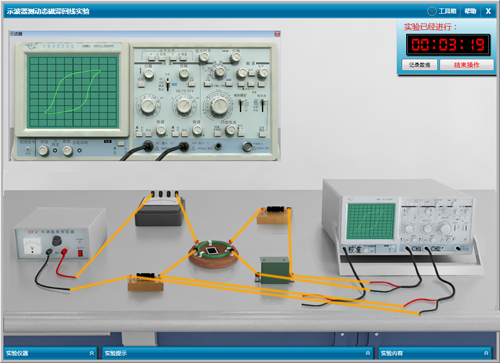500x363 pixels.
Task: Open the 实验提示 tab
Action: (x=237, y=353)
